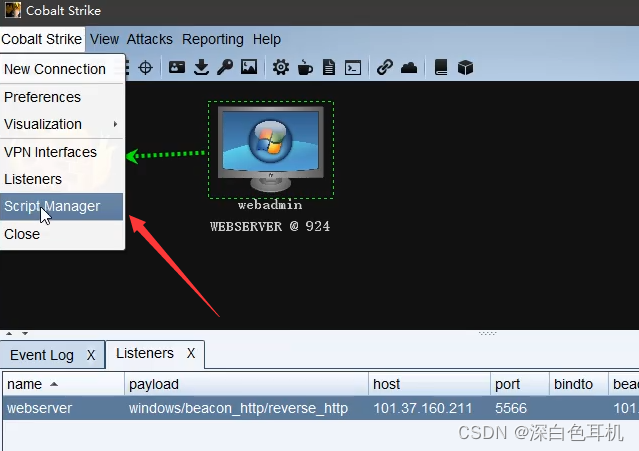
Task: Open the Attacks menu
Action: 150,40
